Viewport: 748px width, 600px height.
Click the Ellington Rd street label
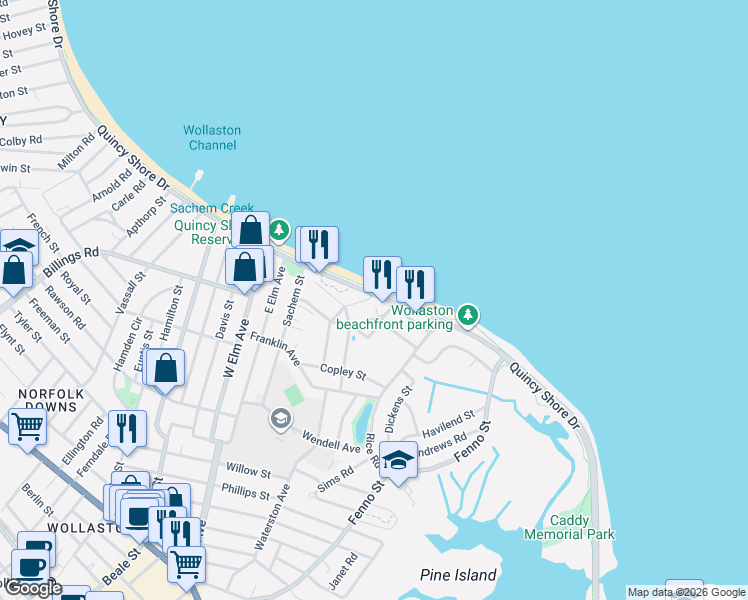[x=83, y=441]
